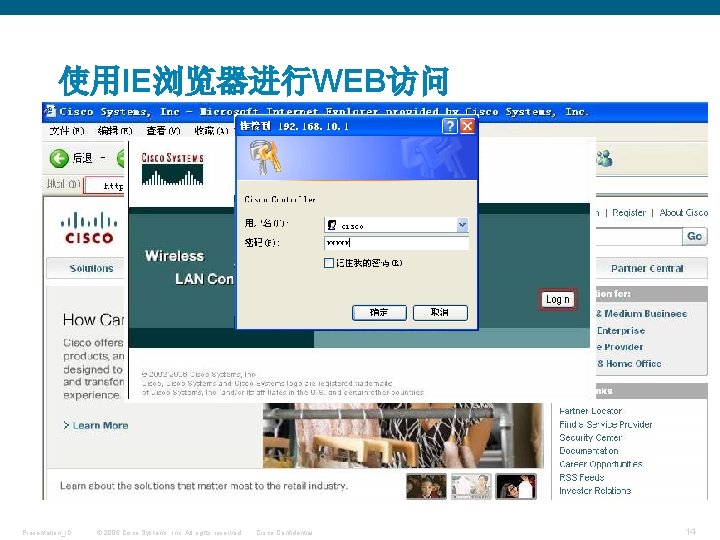Click the Enterprise link
The image size is (720, 540).
point(621,331)
